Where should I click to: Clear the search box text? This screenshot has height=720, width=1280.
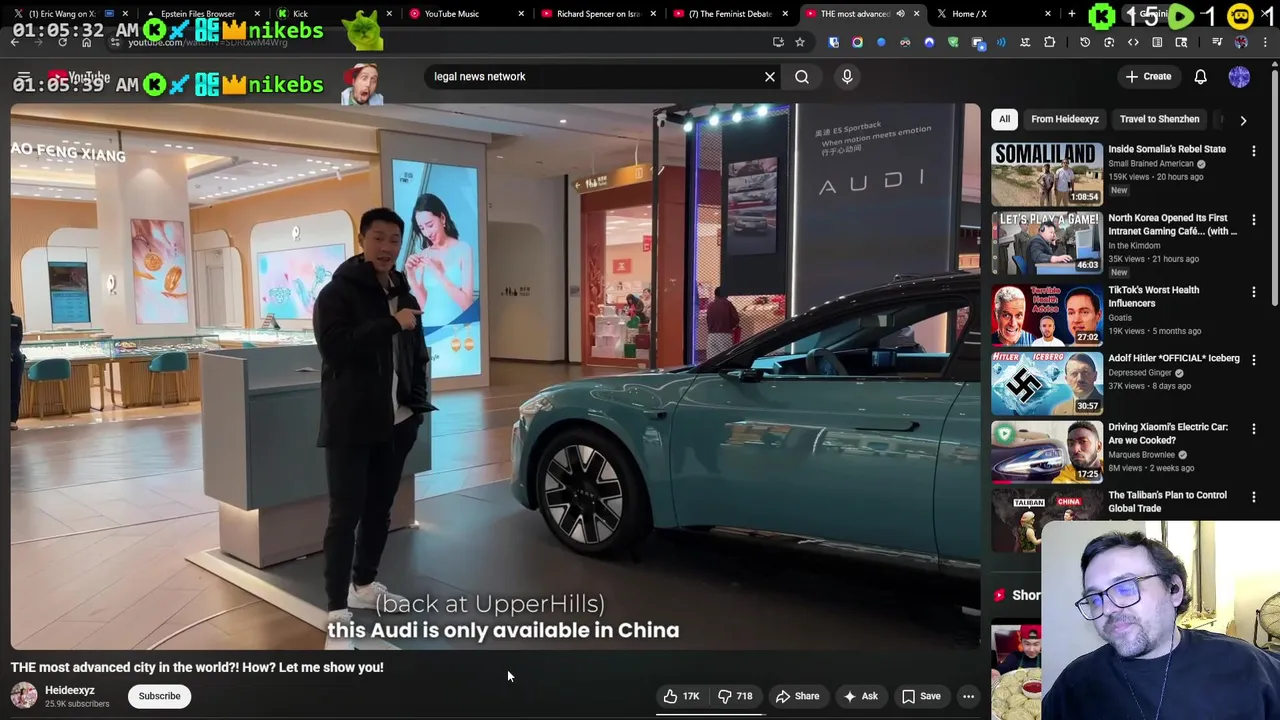tap(770, 76)
